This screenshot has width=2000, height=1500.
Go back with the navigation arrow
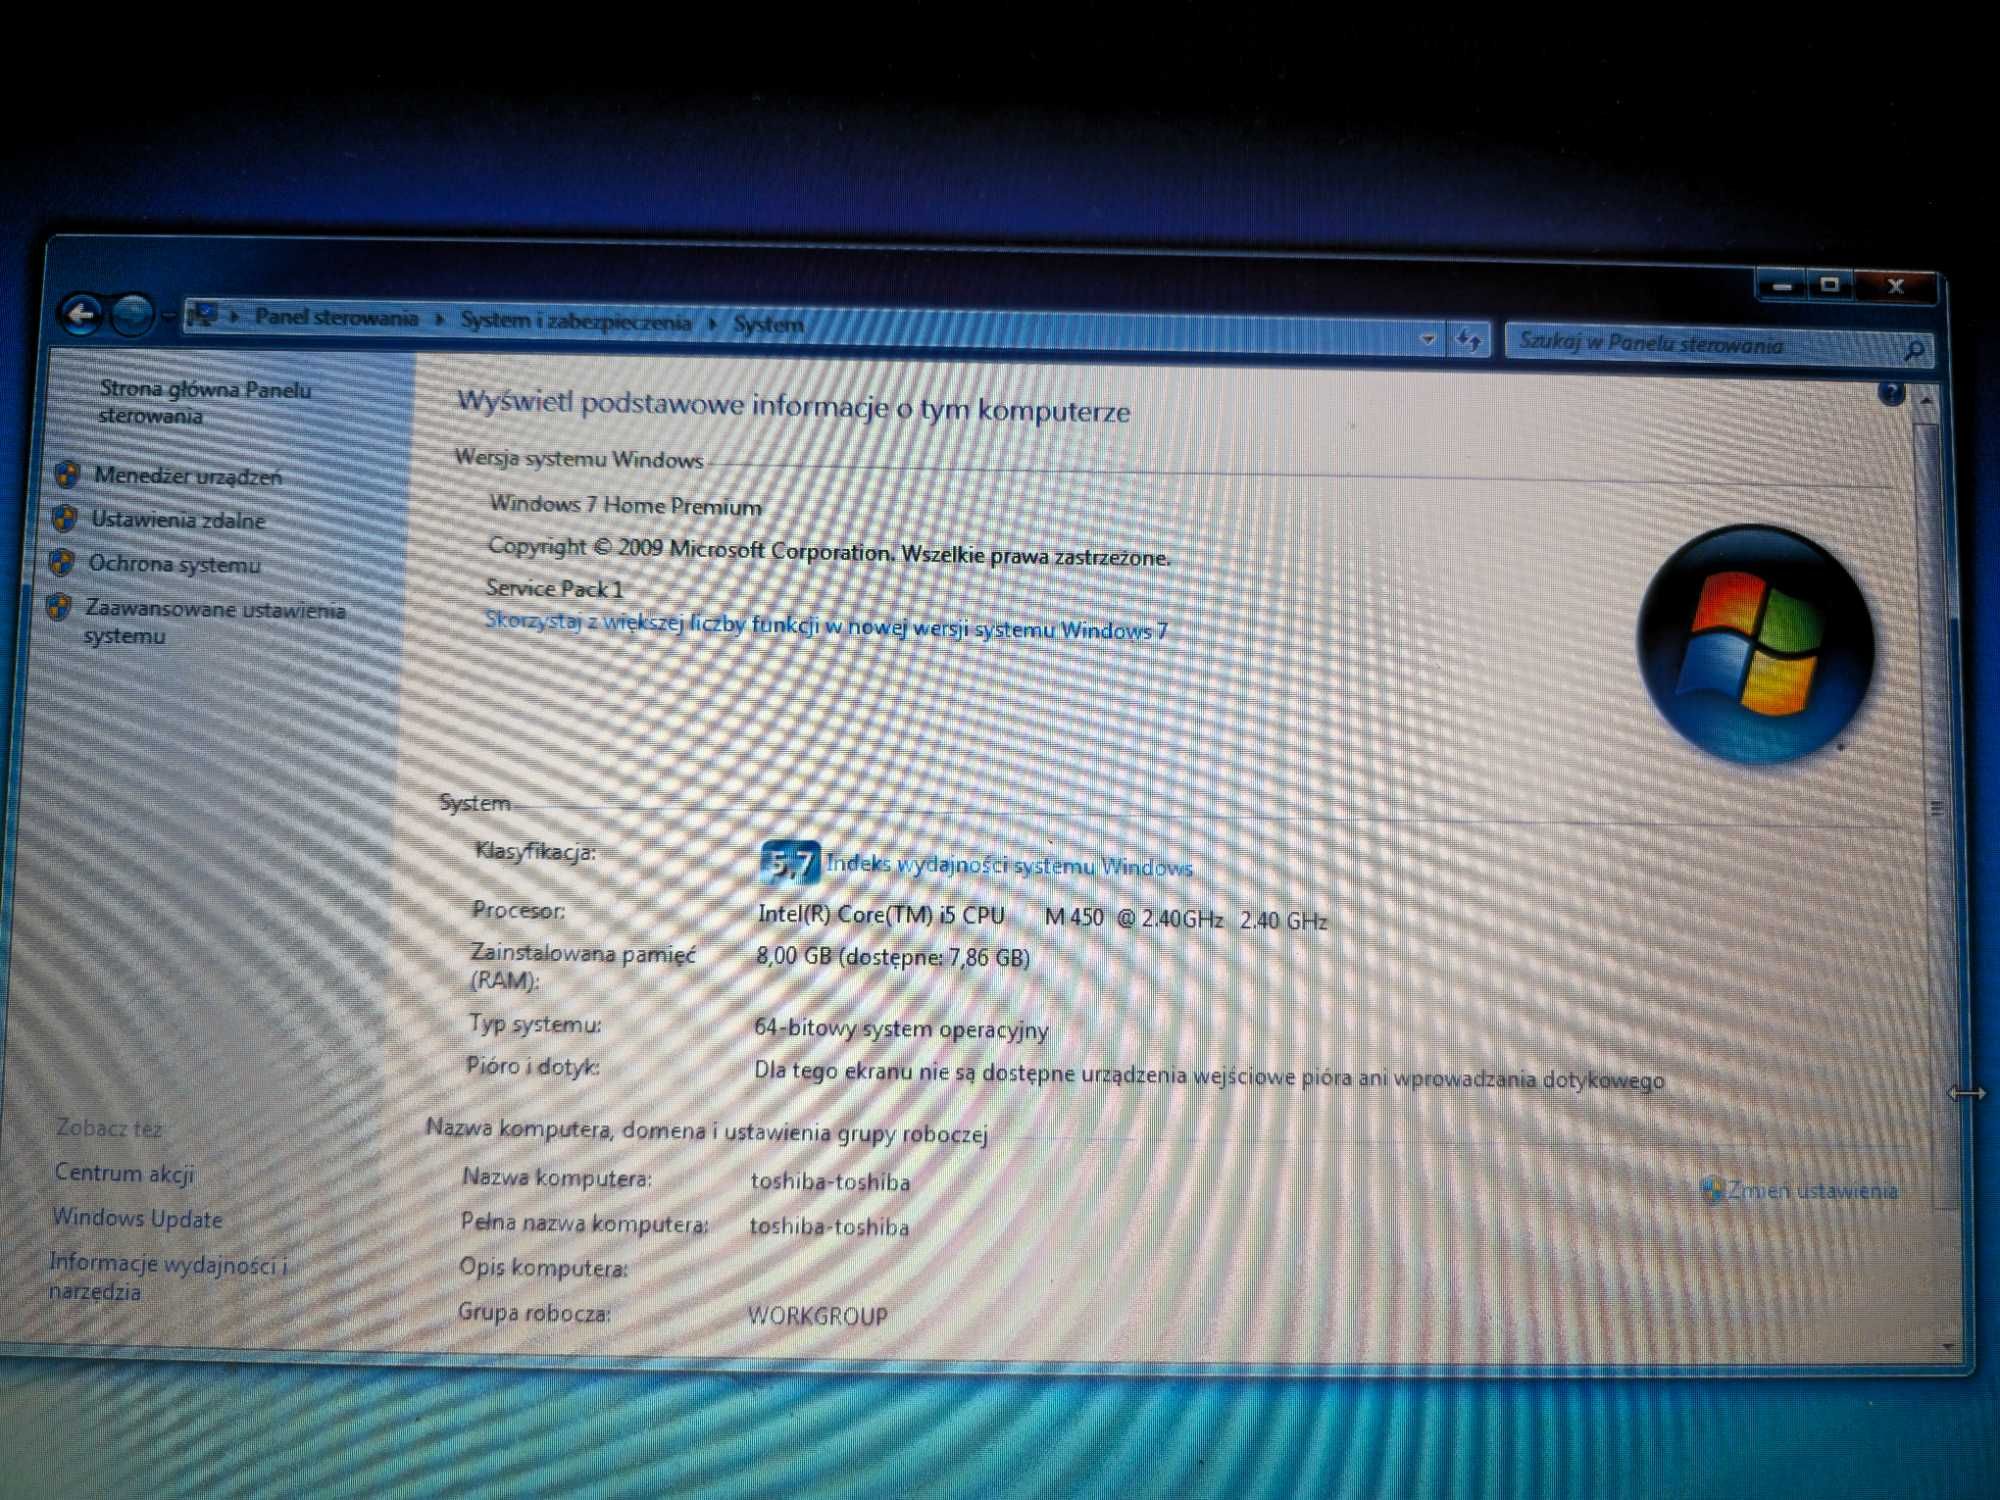(x=81, y=314)
